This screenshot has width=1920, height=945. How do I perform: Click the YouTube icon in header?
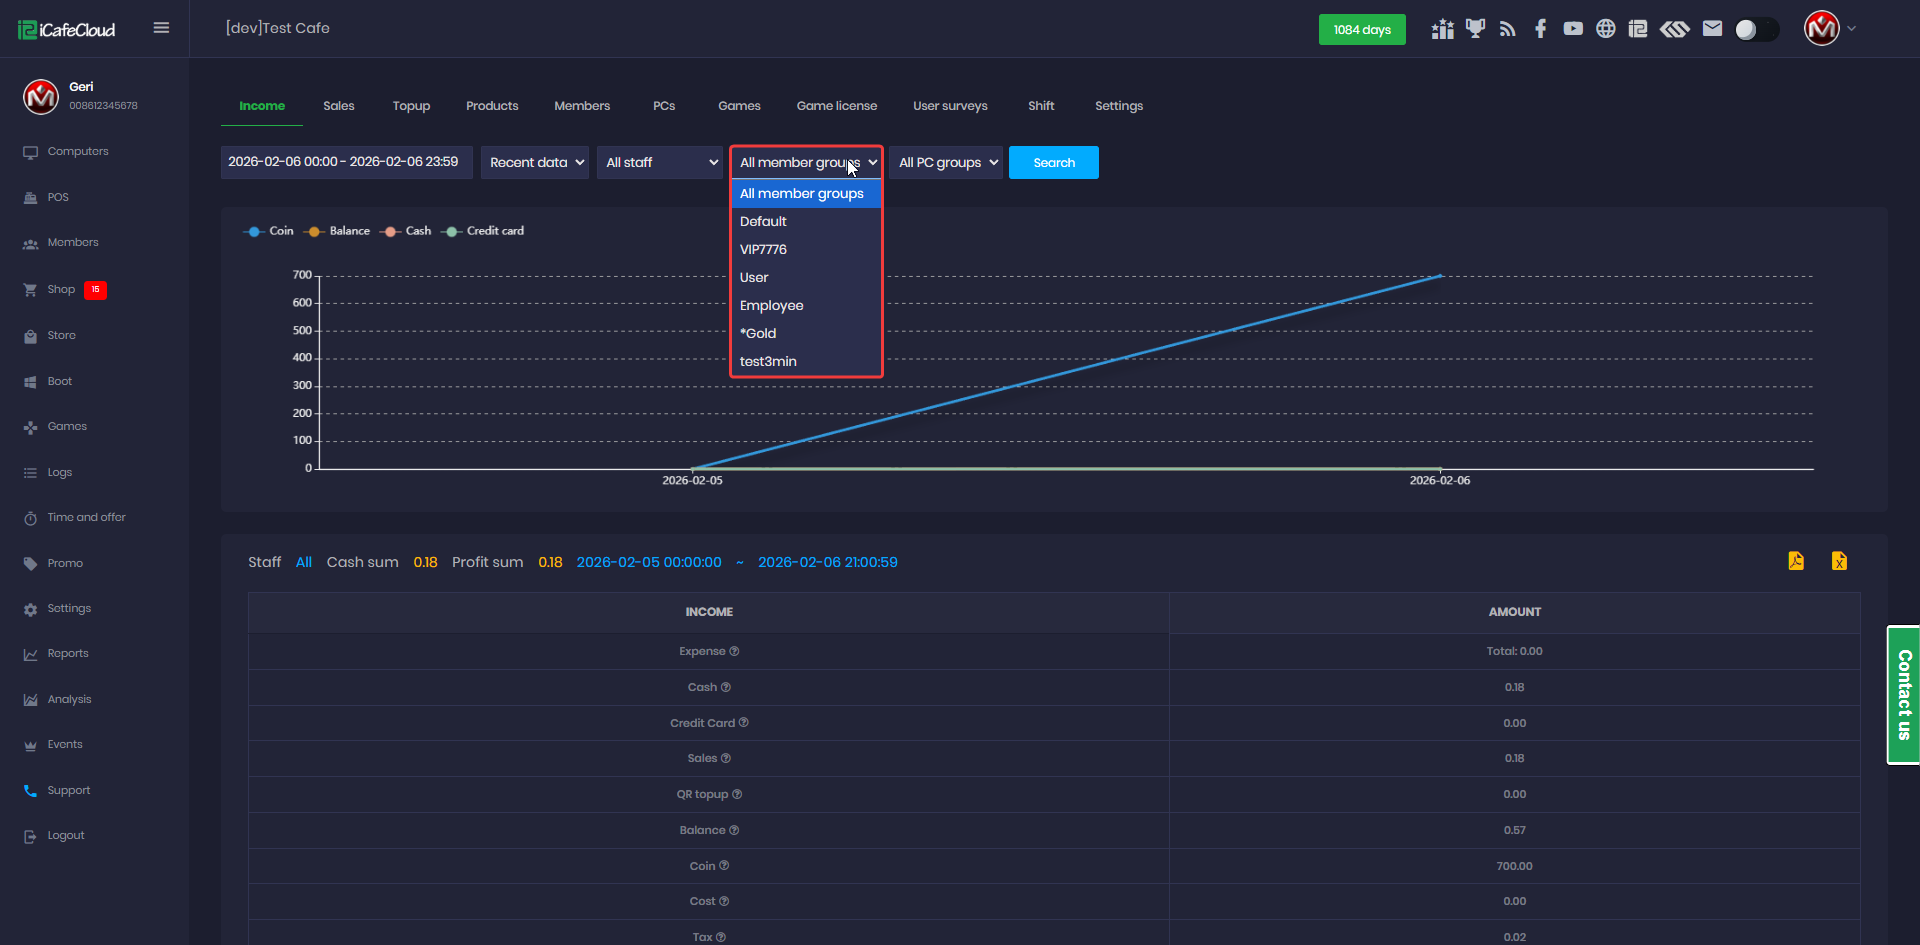pyautogui.click(x=1573, y=29)
